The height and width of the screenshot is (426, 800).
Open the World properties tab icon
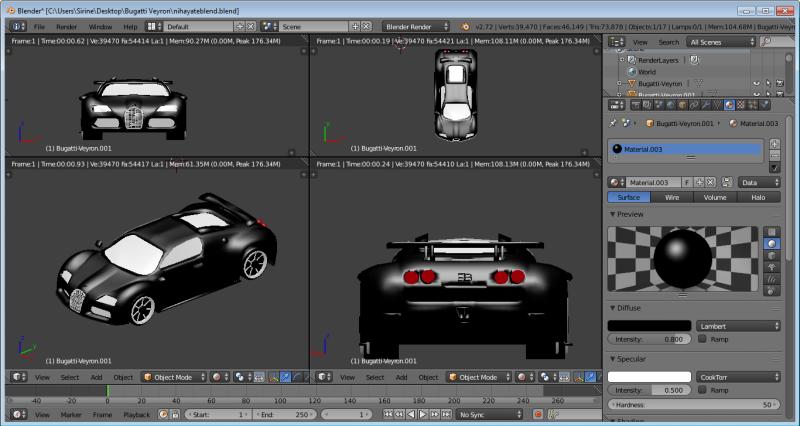pos(668,104)
